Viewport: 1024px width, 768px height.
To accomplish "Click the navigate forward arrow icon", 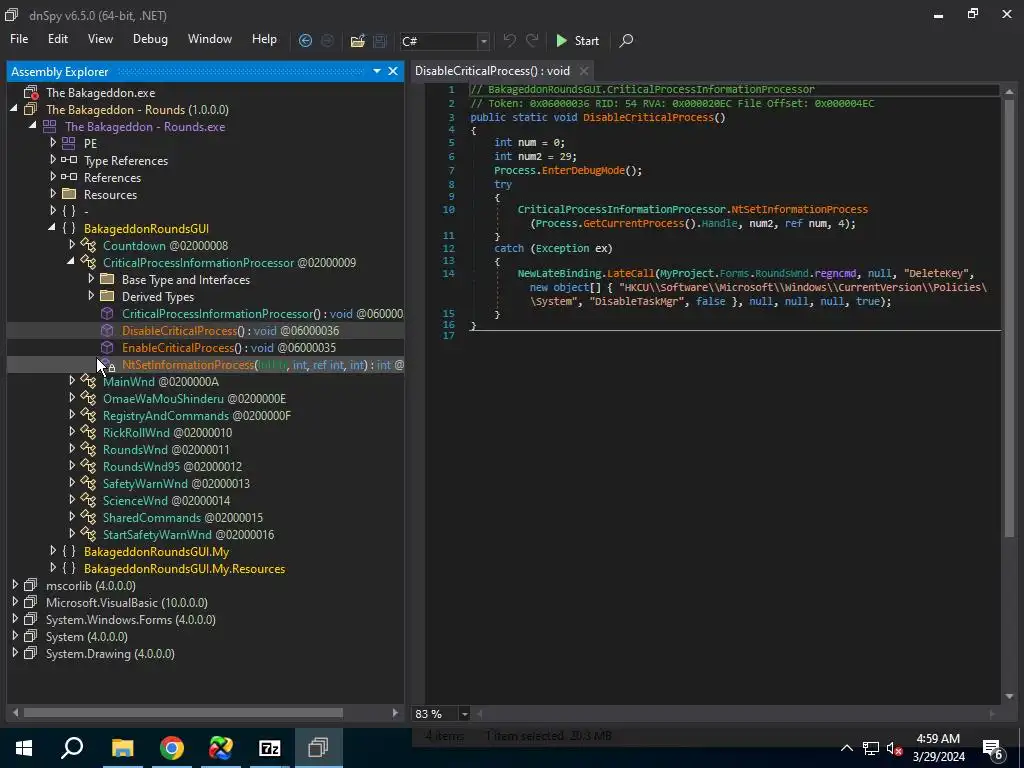I will (x=327, y=40).
